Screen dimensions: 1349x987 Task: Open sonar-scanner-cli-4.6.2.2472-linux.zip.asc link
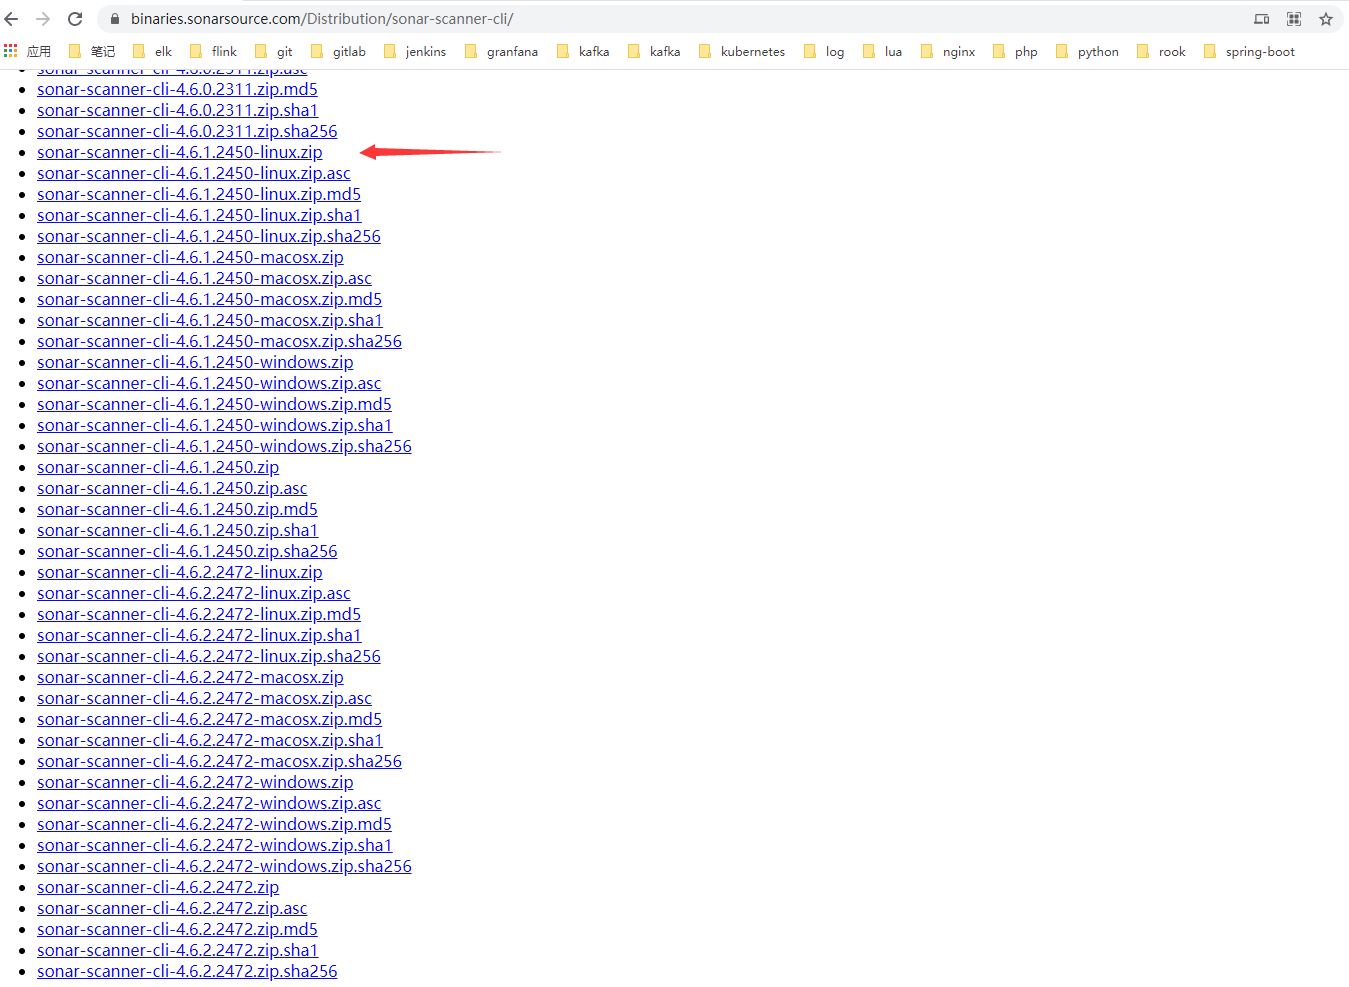[x=194, y=593]
